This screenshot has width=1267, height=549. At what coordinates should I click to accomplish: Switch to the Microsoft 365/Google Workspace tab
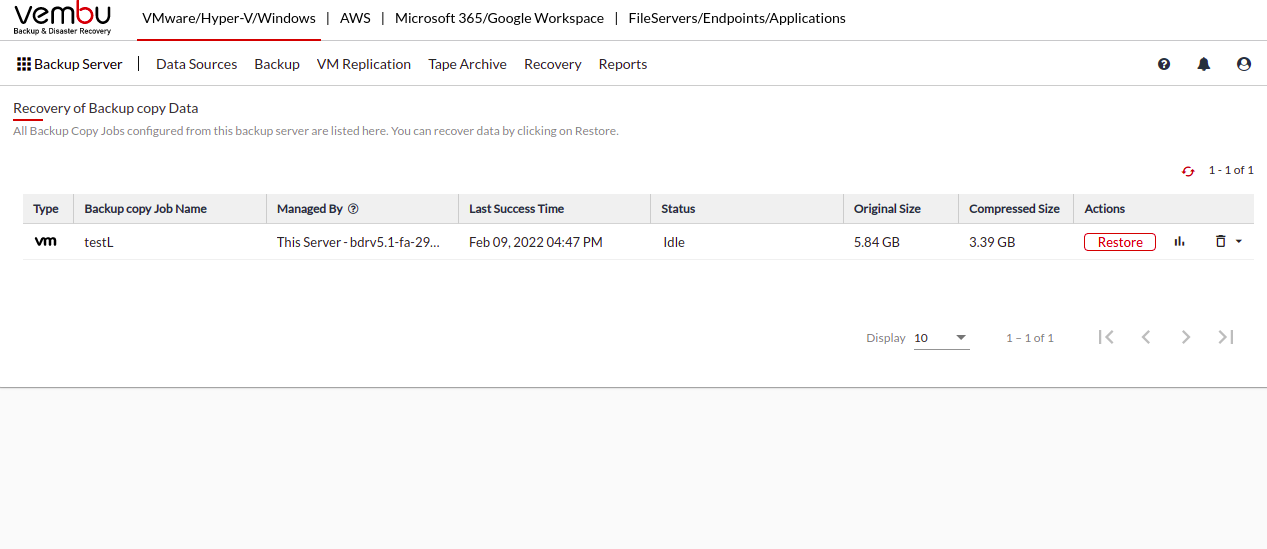point(499,18)
